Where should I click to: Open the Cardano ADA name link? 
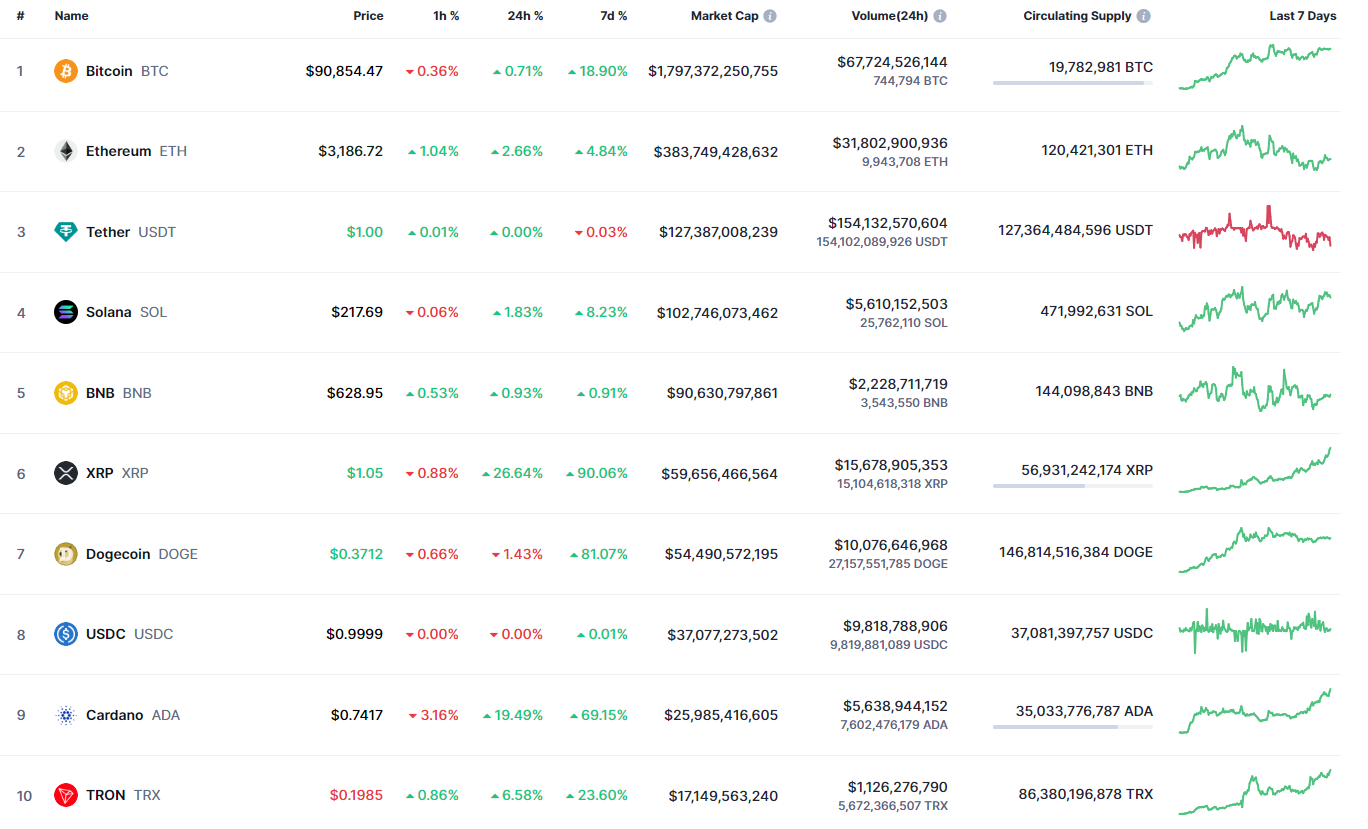(115, 715)
